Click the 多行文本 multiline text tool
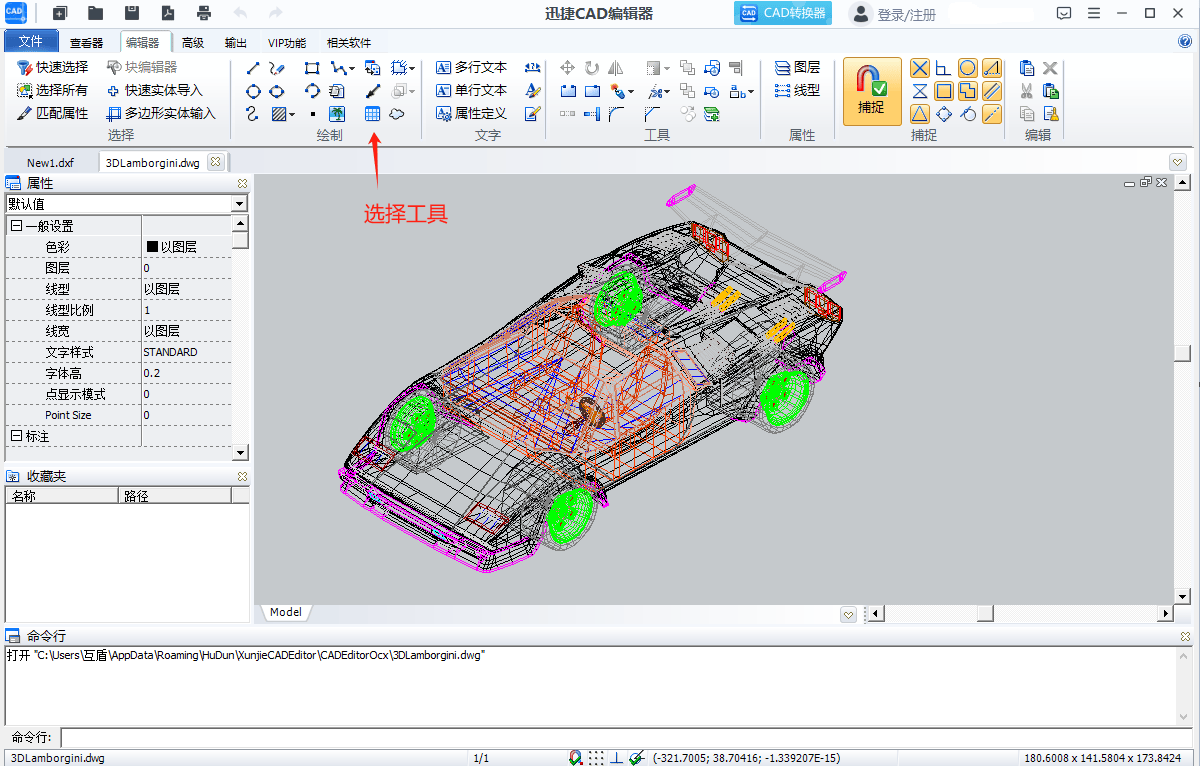1200x766 pixels. click(471, 68)
